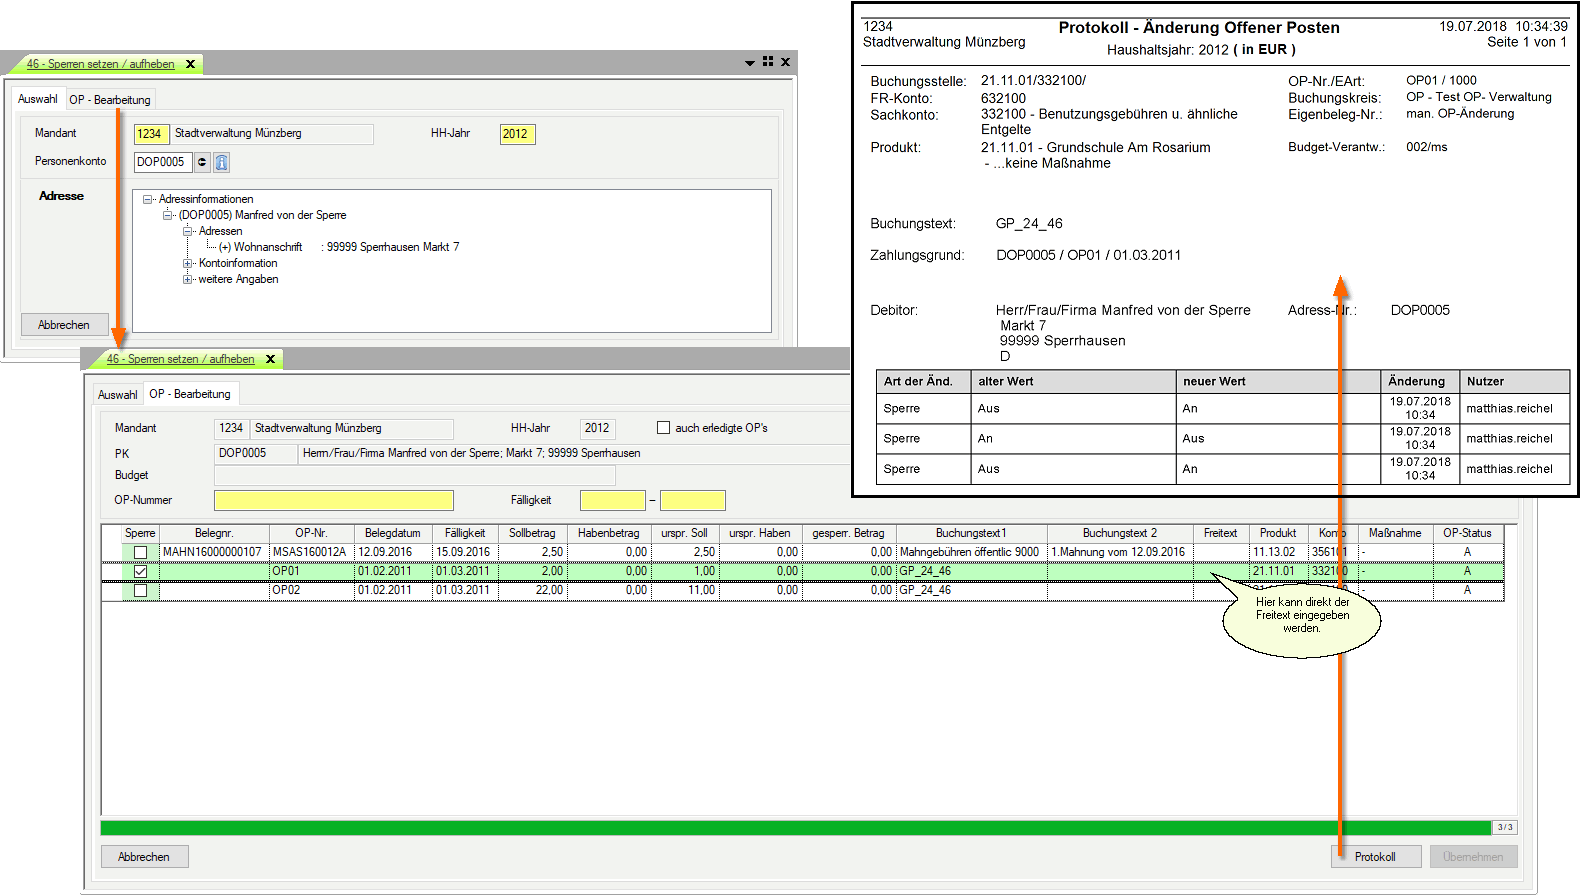Image resolution: width=1581 pixels, height=895 pixels.
Task: Collapse the Adressinformationen tree node
Action: (x=147, y=199)
